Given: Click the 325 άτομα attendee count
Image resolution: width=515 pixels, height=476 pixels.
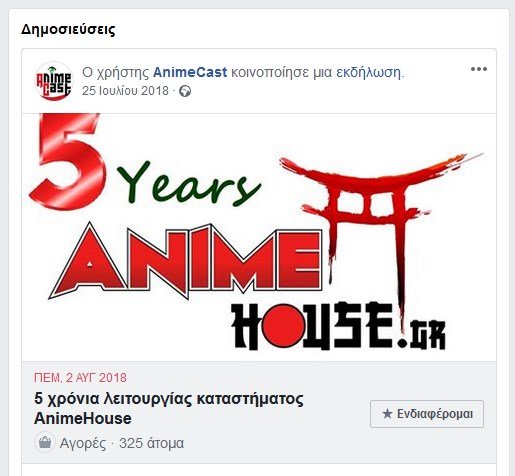Looking at the screenshot, I should [151, 443].
